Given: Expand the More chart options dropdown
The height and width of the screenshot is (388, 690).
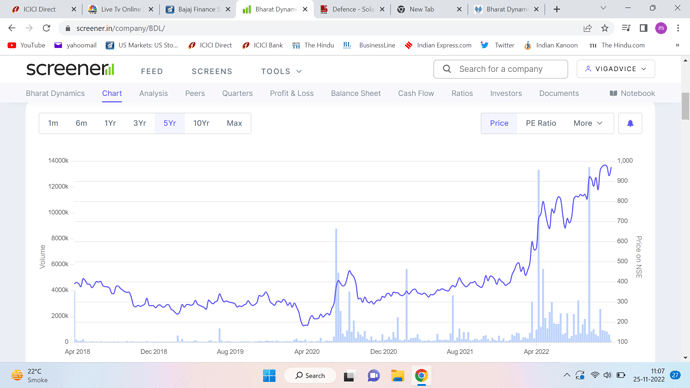Looking at the screenshot, I should 588,123.
